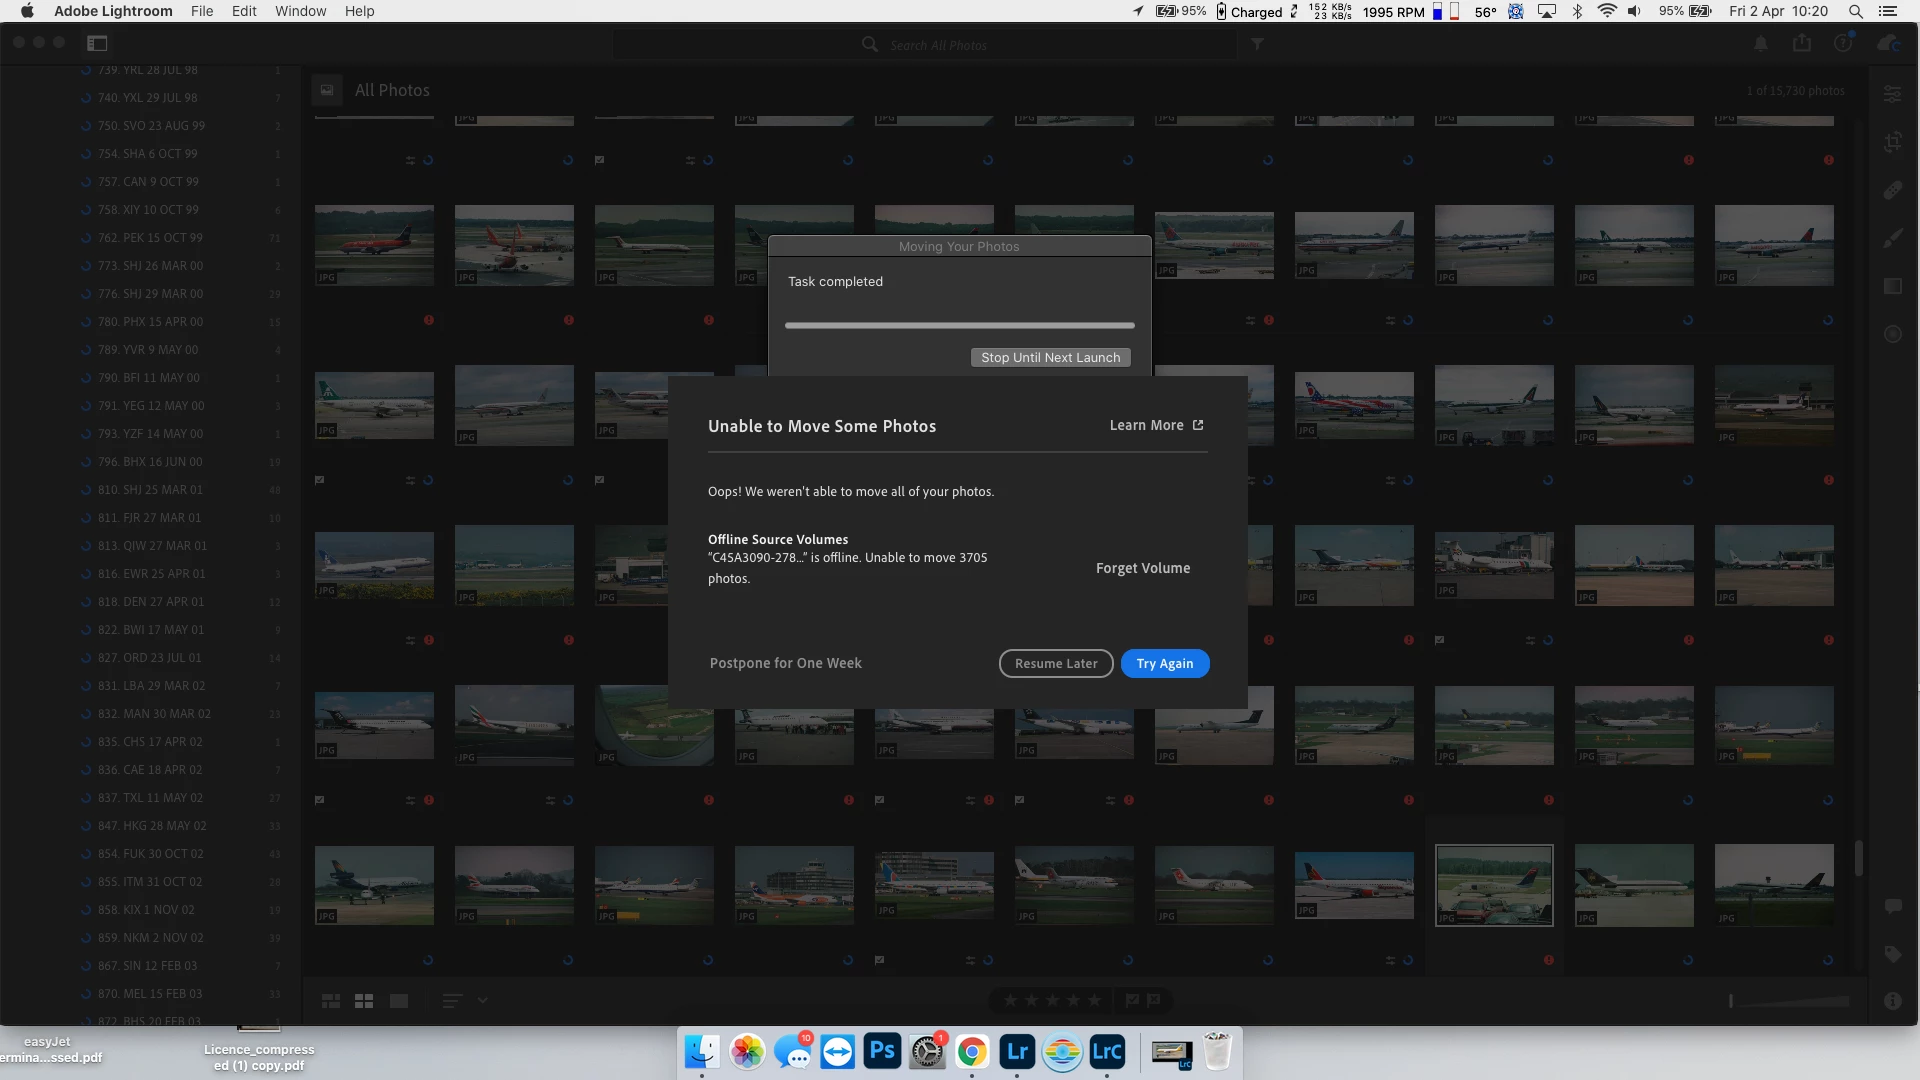Toggle the left panel sidebar icon

(x=97, y=44)
